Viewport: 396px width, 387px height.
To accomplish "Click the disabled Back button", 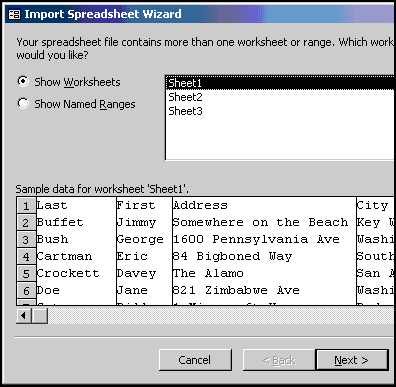I will point(279,360).
